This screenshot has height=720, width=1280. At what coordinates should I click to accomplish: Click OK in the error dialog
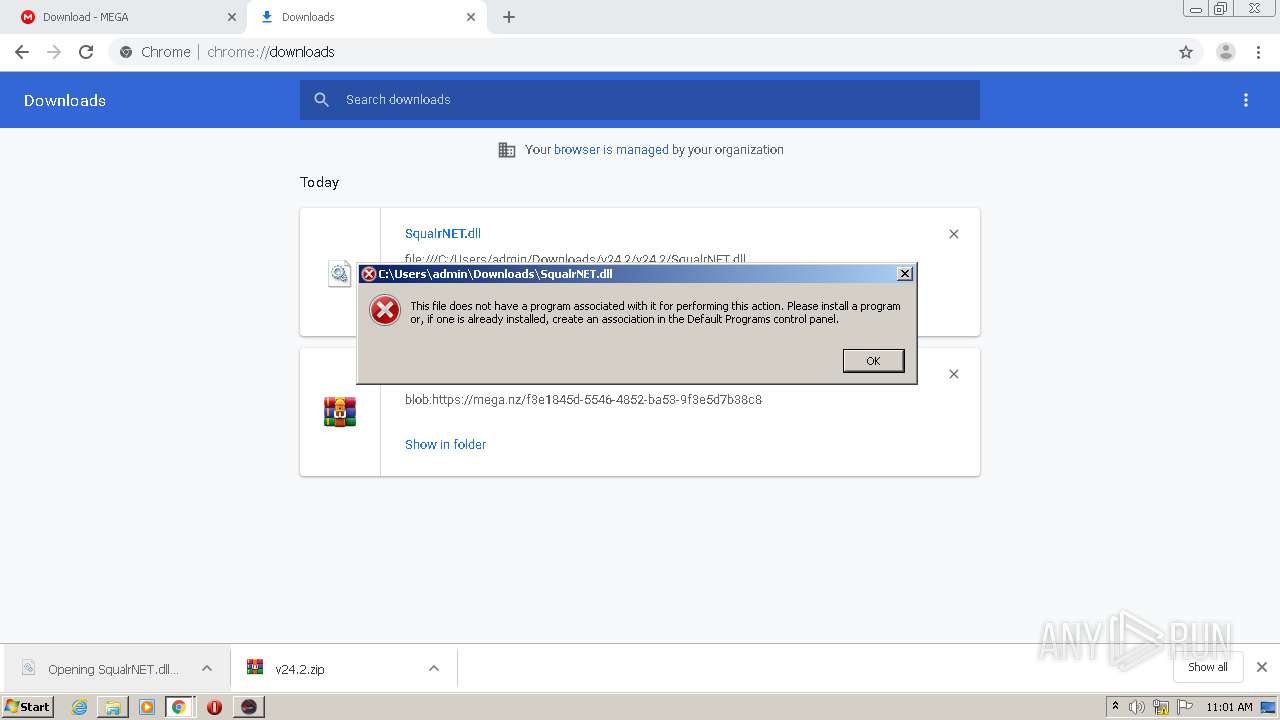[x=873, y=360]
